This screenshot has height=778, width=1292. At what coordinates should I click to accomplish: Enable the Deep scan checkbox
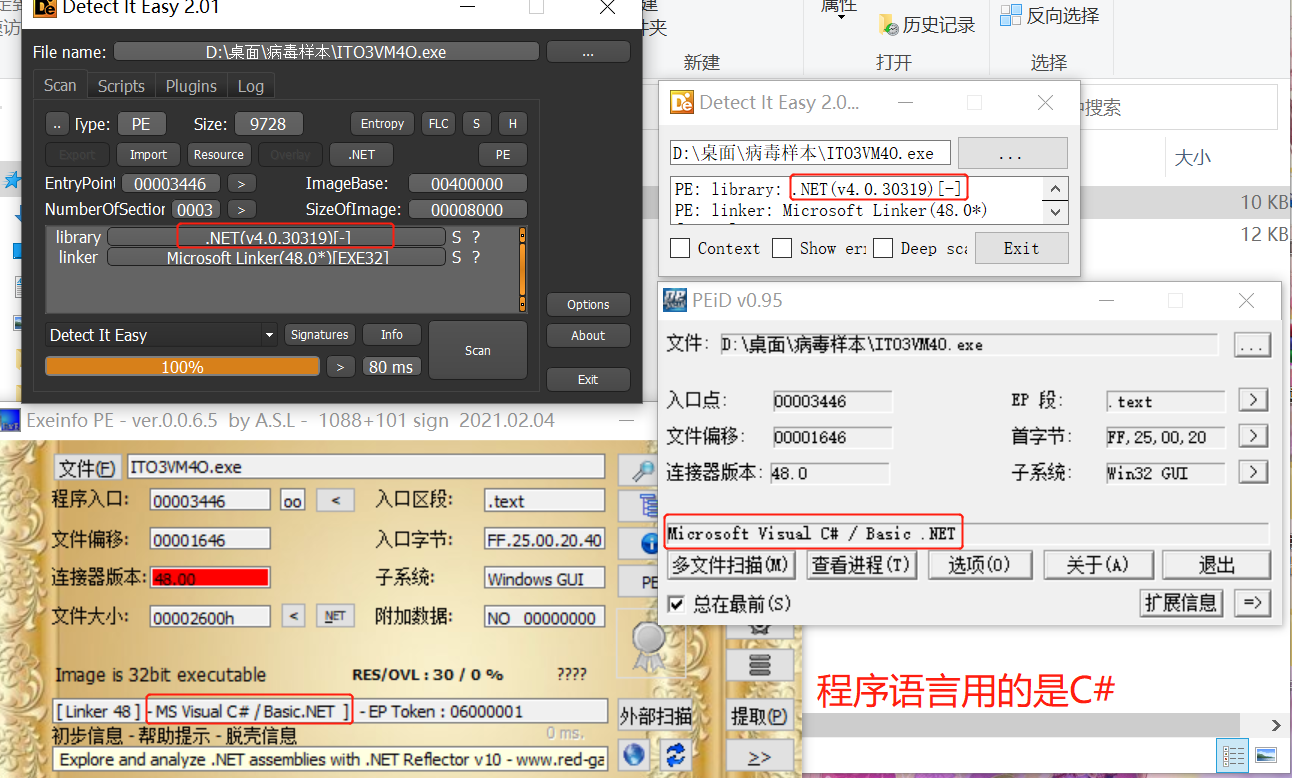coord(883,248)
